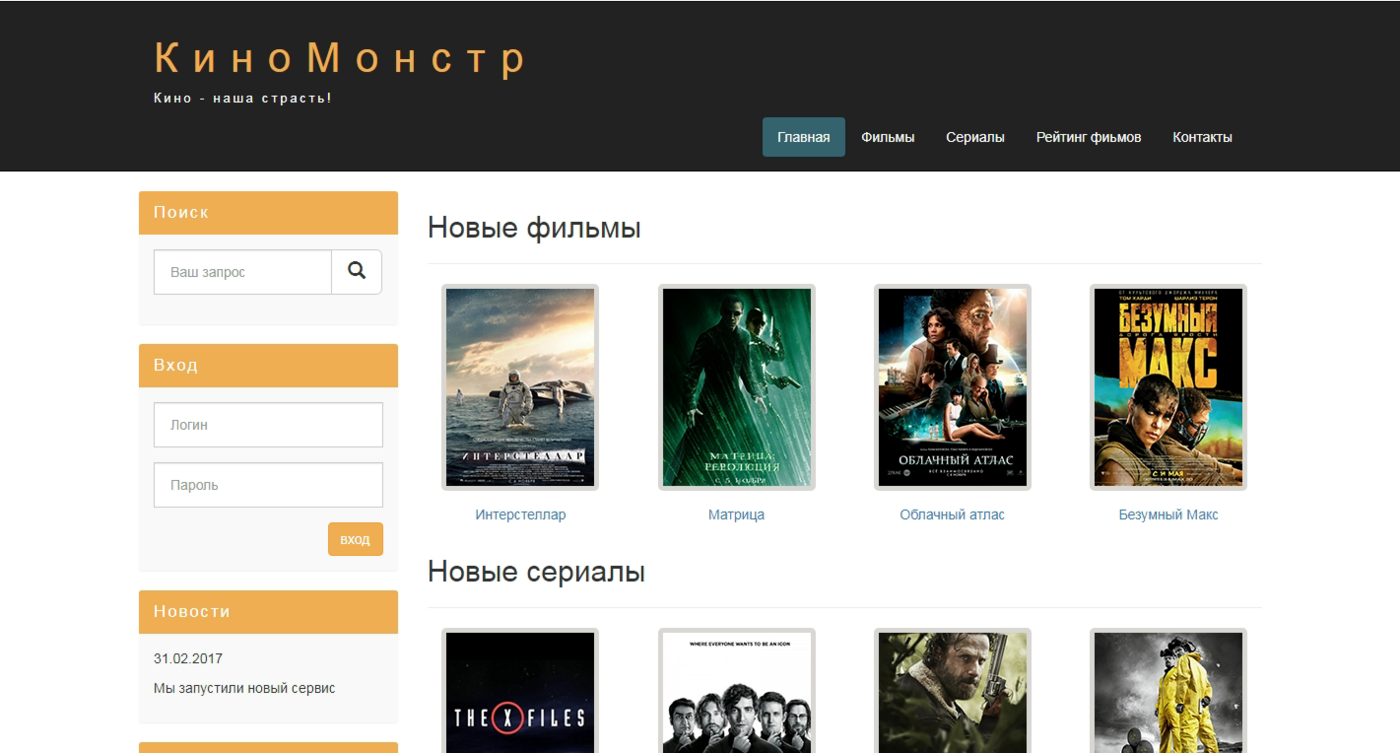Image resolution: width=1400 pixels, height=753 pixels.
Task: Open the Безумный Макс text link
Action: click(1168, 515)
